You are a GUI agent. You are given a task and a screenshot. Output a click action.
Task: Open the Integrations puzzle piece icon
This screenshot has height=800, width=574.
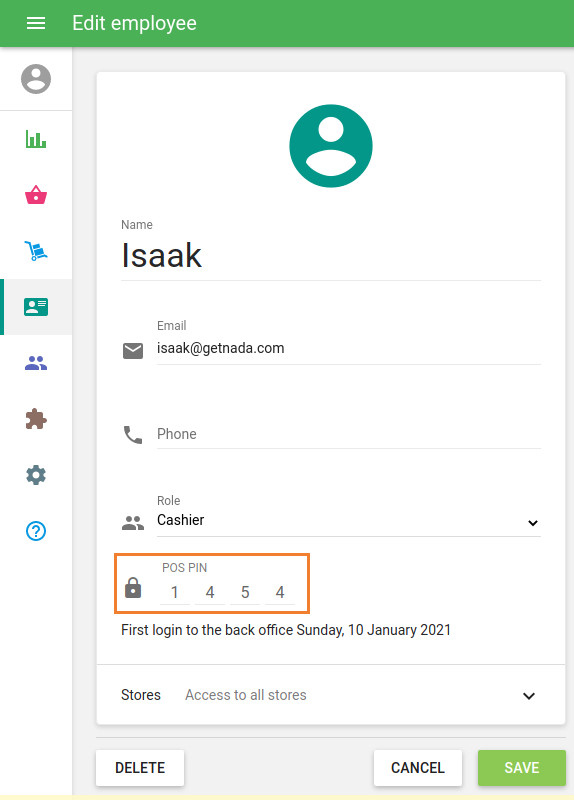click(36, 419)
